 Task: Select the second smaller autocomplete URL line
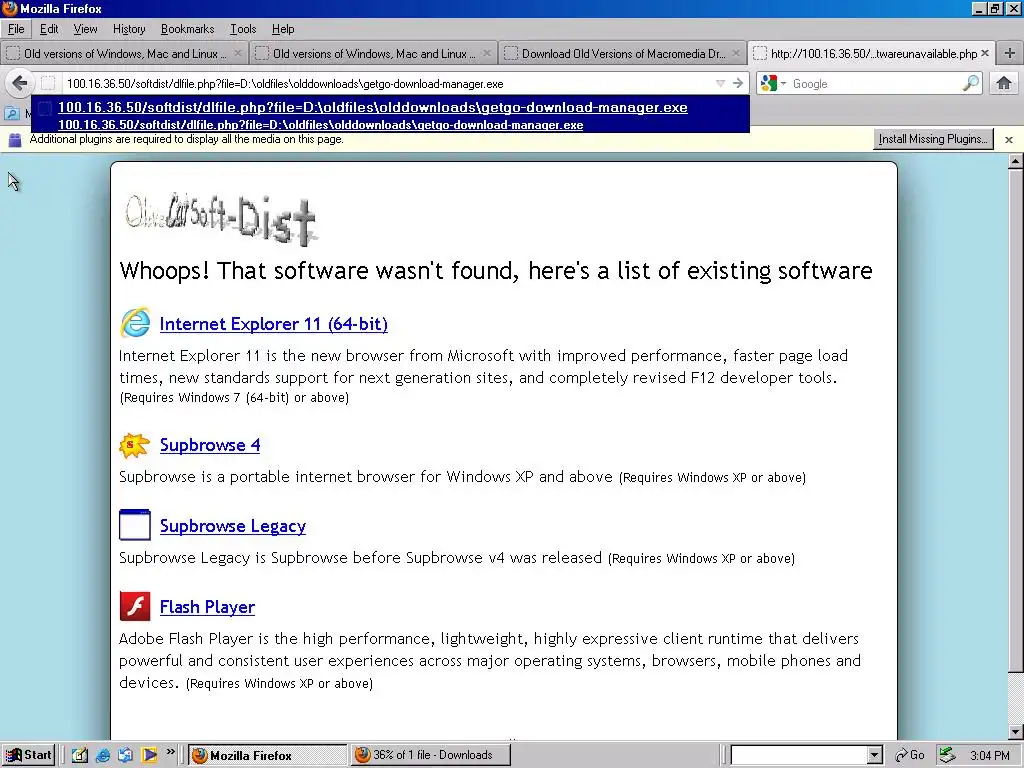click(x=320, y=125)
